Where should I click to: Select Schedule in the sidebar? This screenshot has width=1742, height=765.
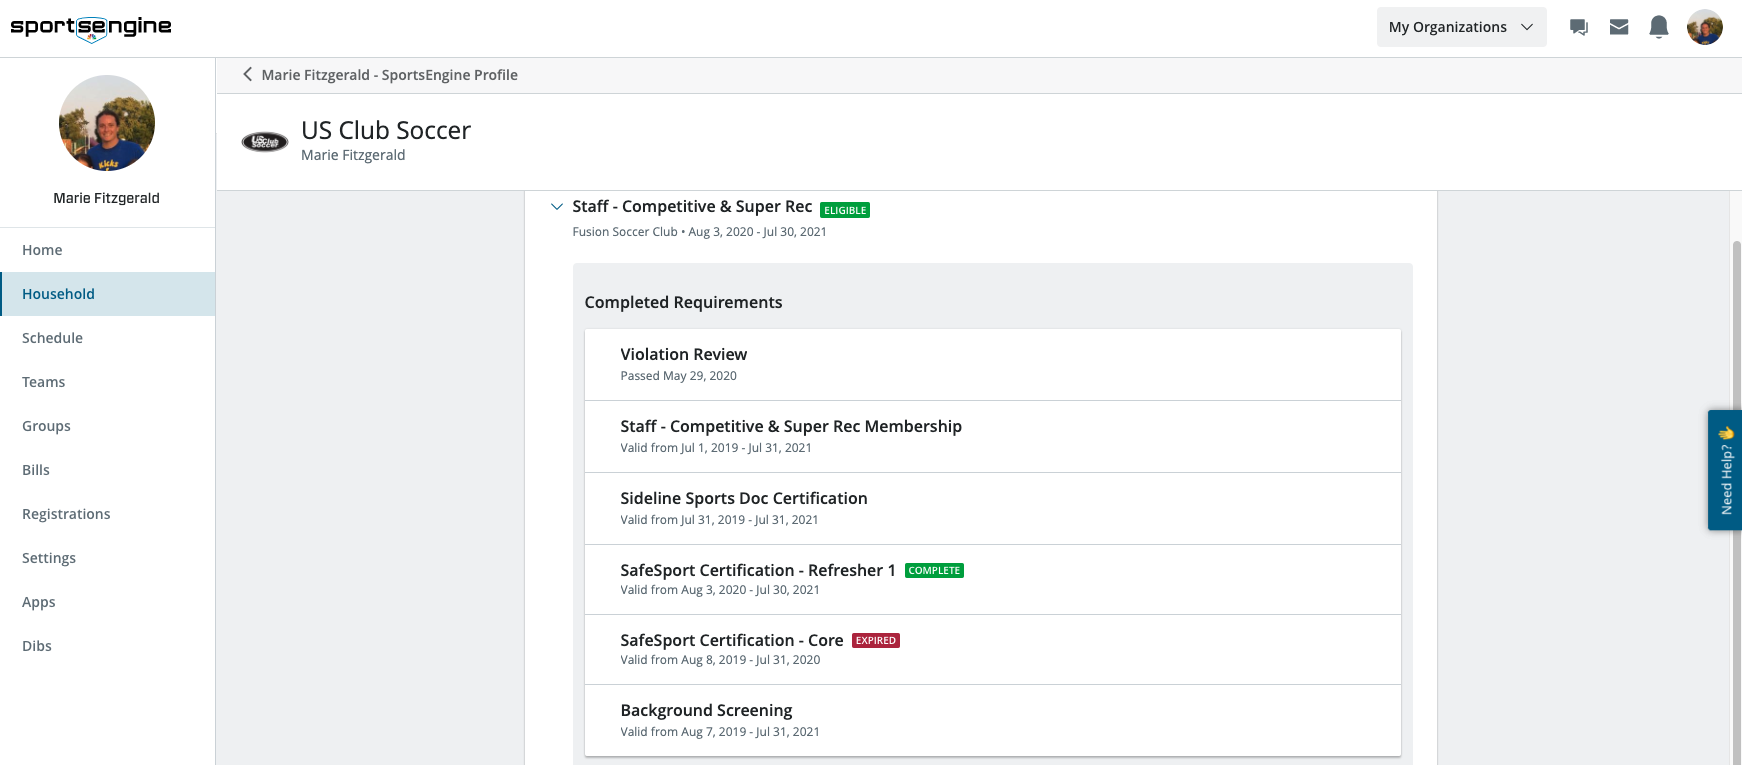click(52, 338)
